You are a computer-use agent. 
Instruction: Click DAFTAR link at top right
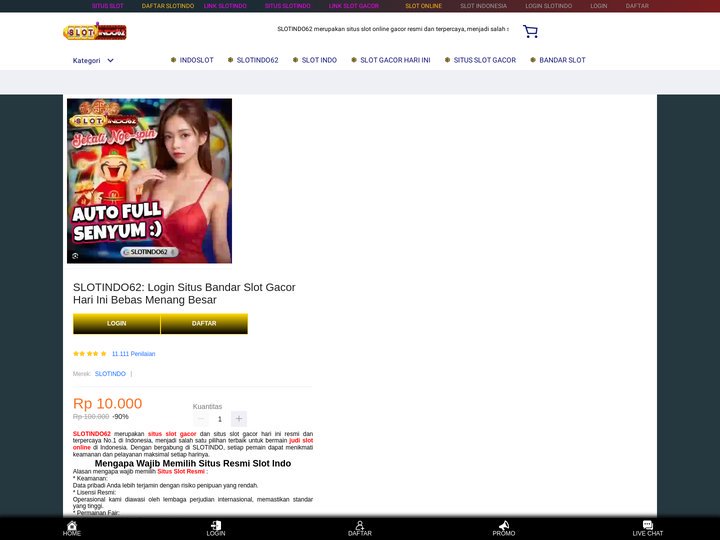pyautogui.click(x=637, y=6)
